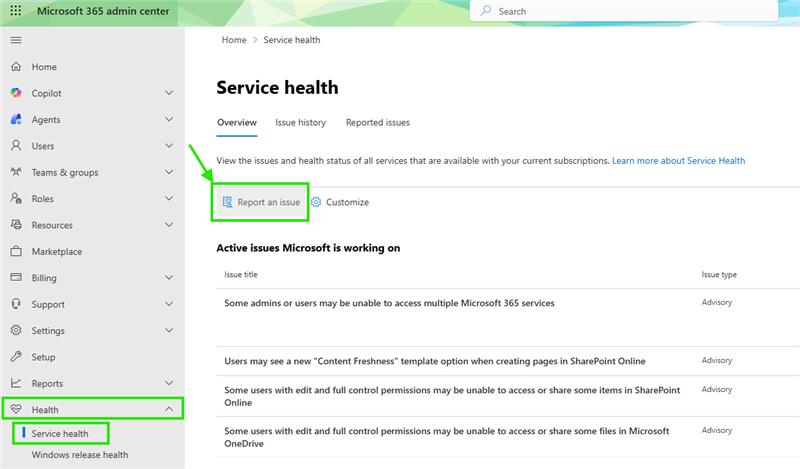Open the "Content Freshness" template issue
This screenshot has height=469, width=800.
[435, 361]
